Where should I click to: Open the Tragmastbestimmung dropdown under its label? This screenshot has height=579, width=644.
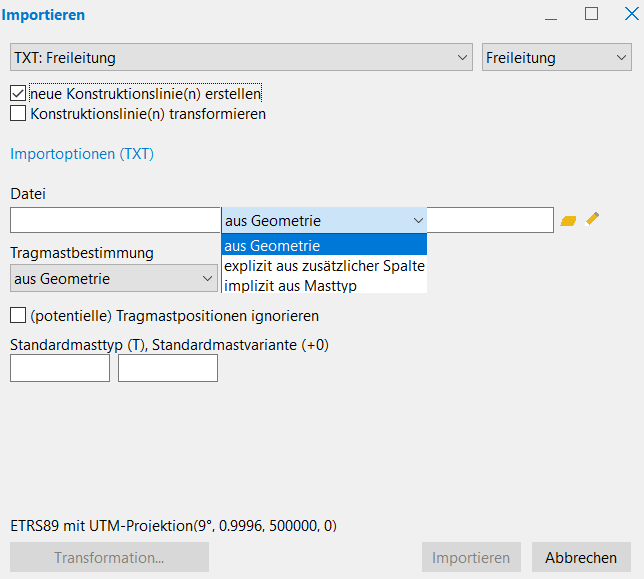tap(113, 278)
